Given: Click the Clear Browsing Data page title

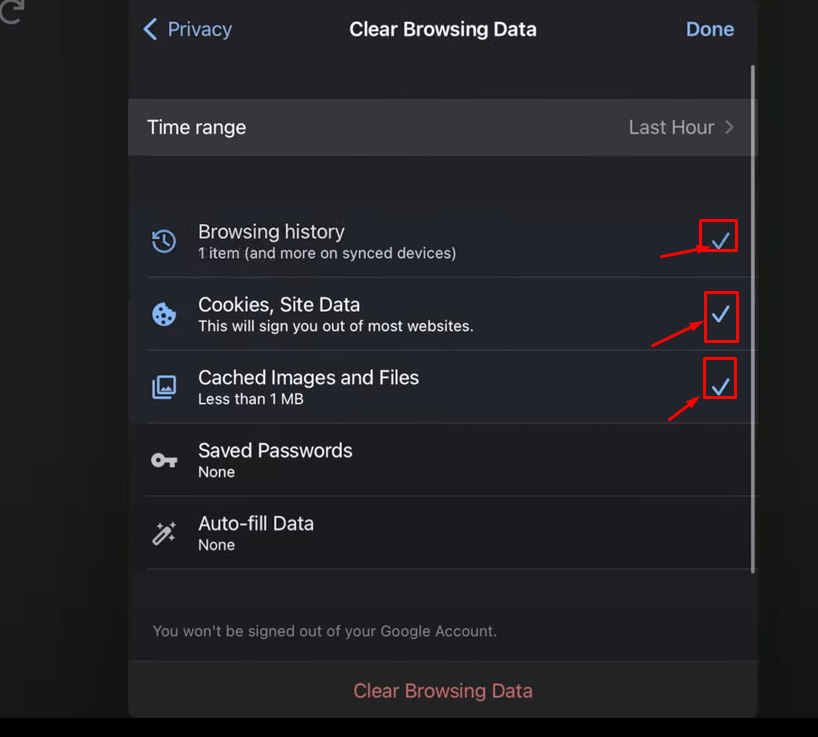Looking at the screenshot, I should (442, 29).
